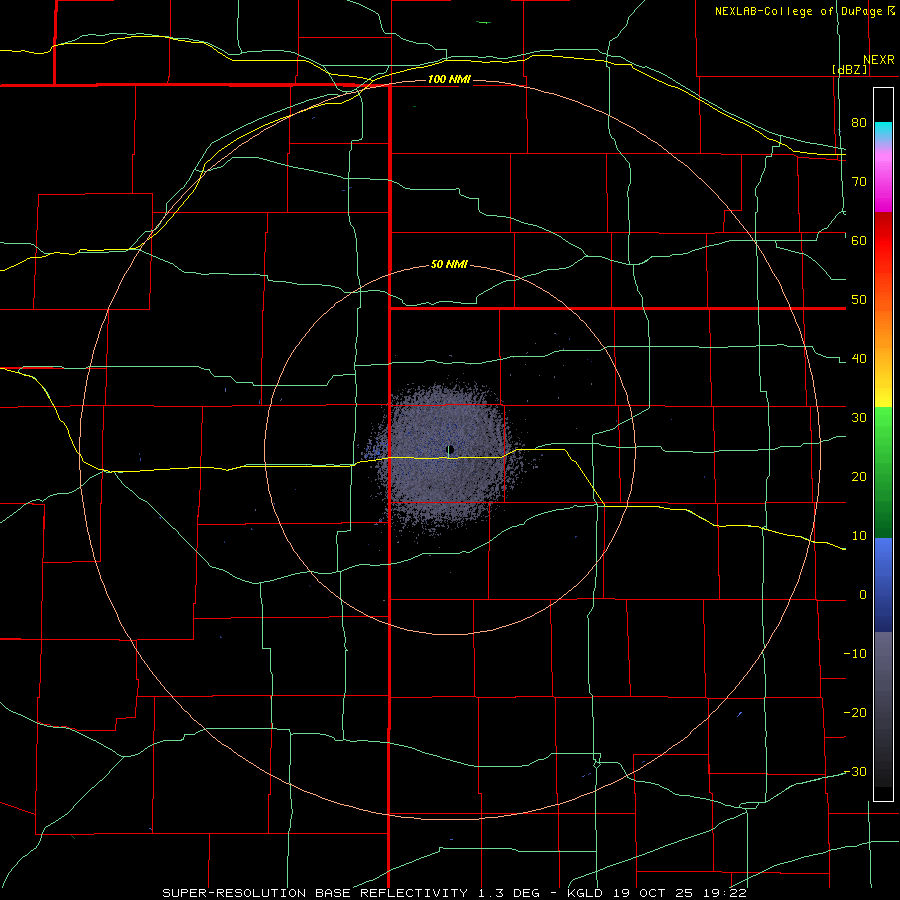The height and width of the screenshot is (900, 900).
Task: Click the blue band of the color scale
Action: coord(883,584)
